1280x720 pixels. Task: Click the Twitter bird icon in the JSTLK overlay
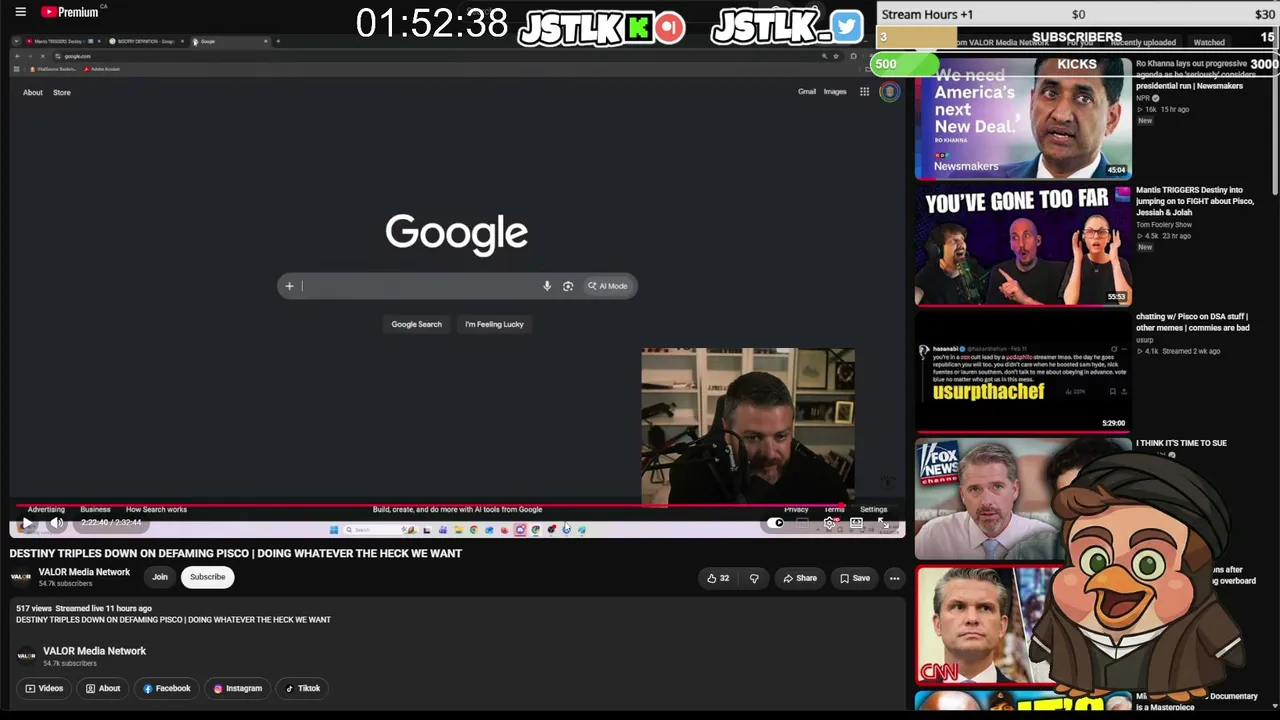(846, 26)
